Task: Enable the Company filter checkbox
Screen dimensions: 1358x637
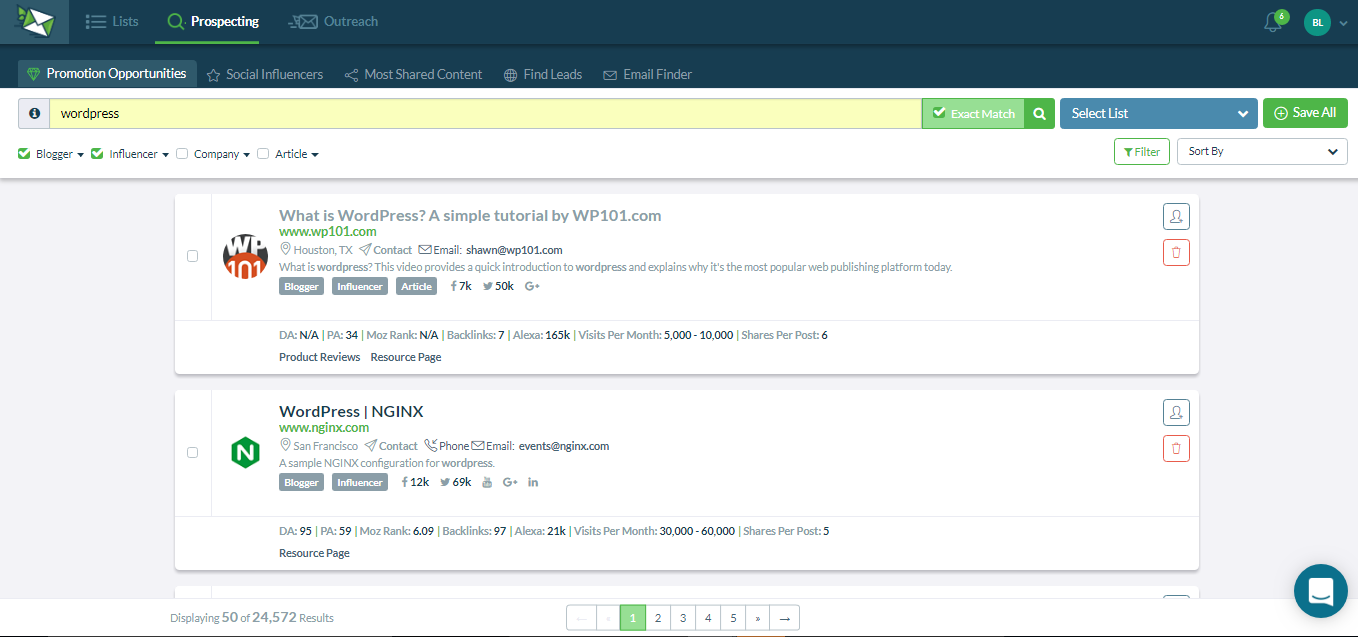Action: tap(182, 154)
